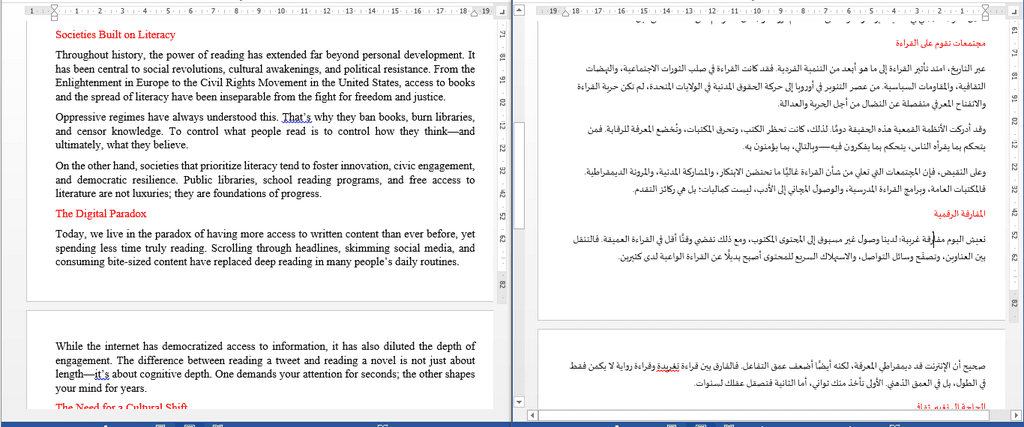The height and width of the screenshot is (427, 1024).
Task: Click the horizontal scrollbar left arrow in Arabic window
Action: (532, 415)
